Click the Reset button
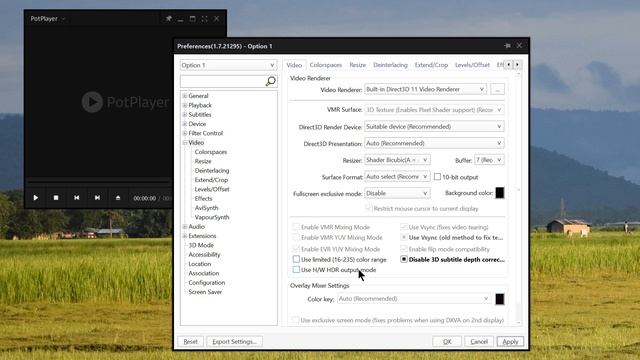 pyautogui.click(x=191, y=342)
